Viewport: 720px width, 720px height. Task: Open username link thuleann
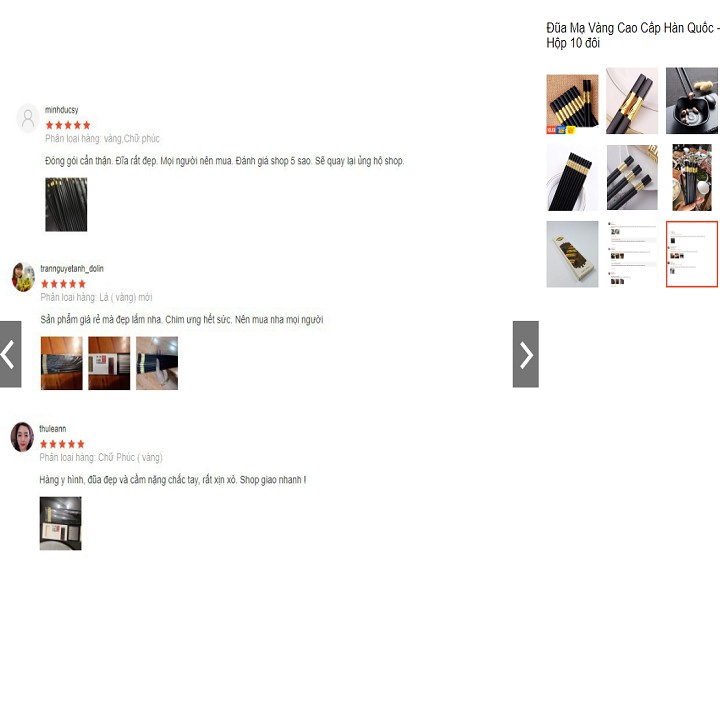tap(53, 428)
